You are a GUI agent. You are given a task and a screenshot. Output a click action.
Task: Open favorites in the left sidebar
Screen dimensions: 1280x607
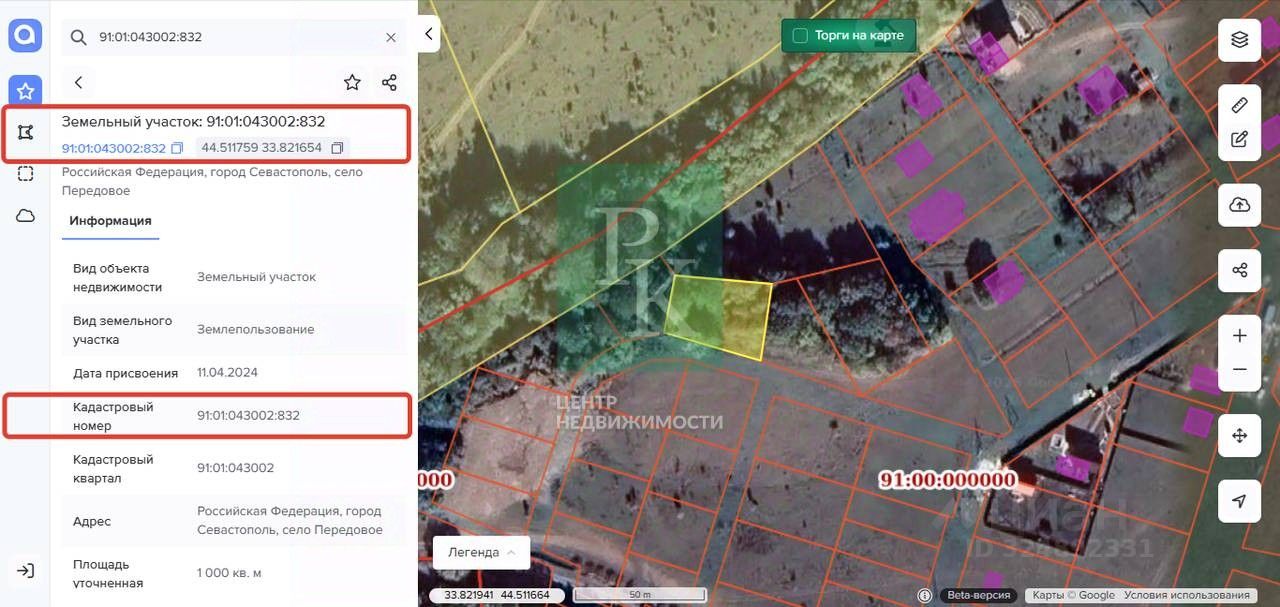click(x=26, y=91)
